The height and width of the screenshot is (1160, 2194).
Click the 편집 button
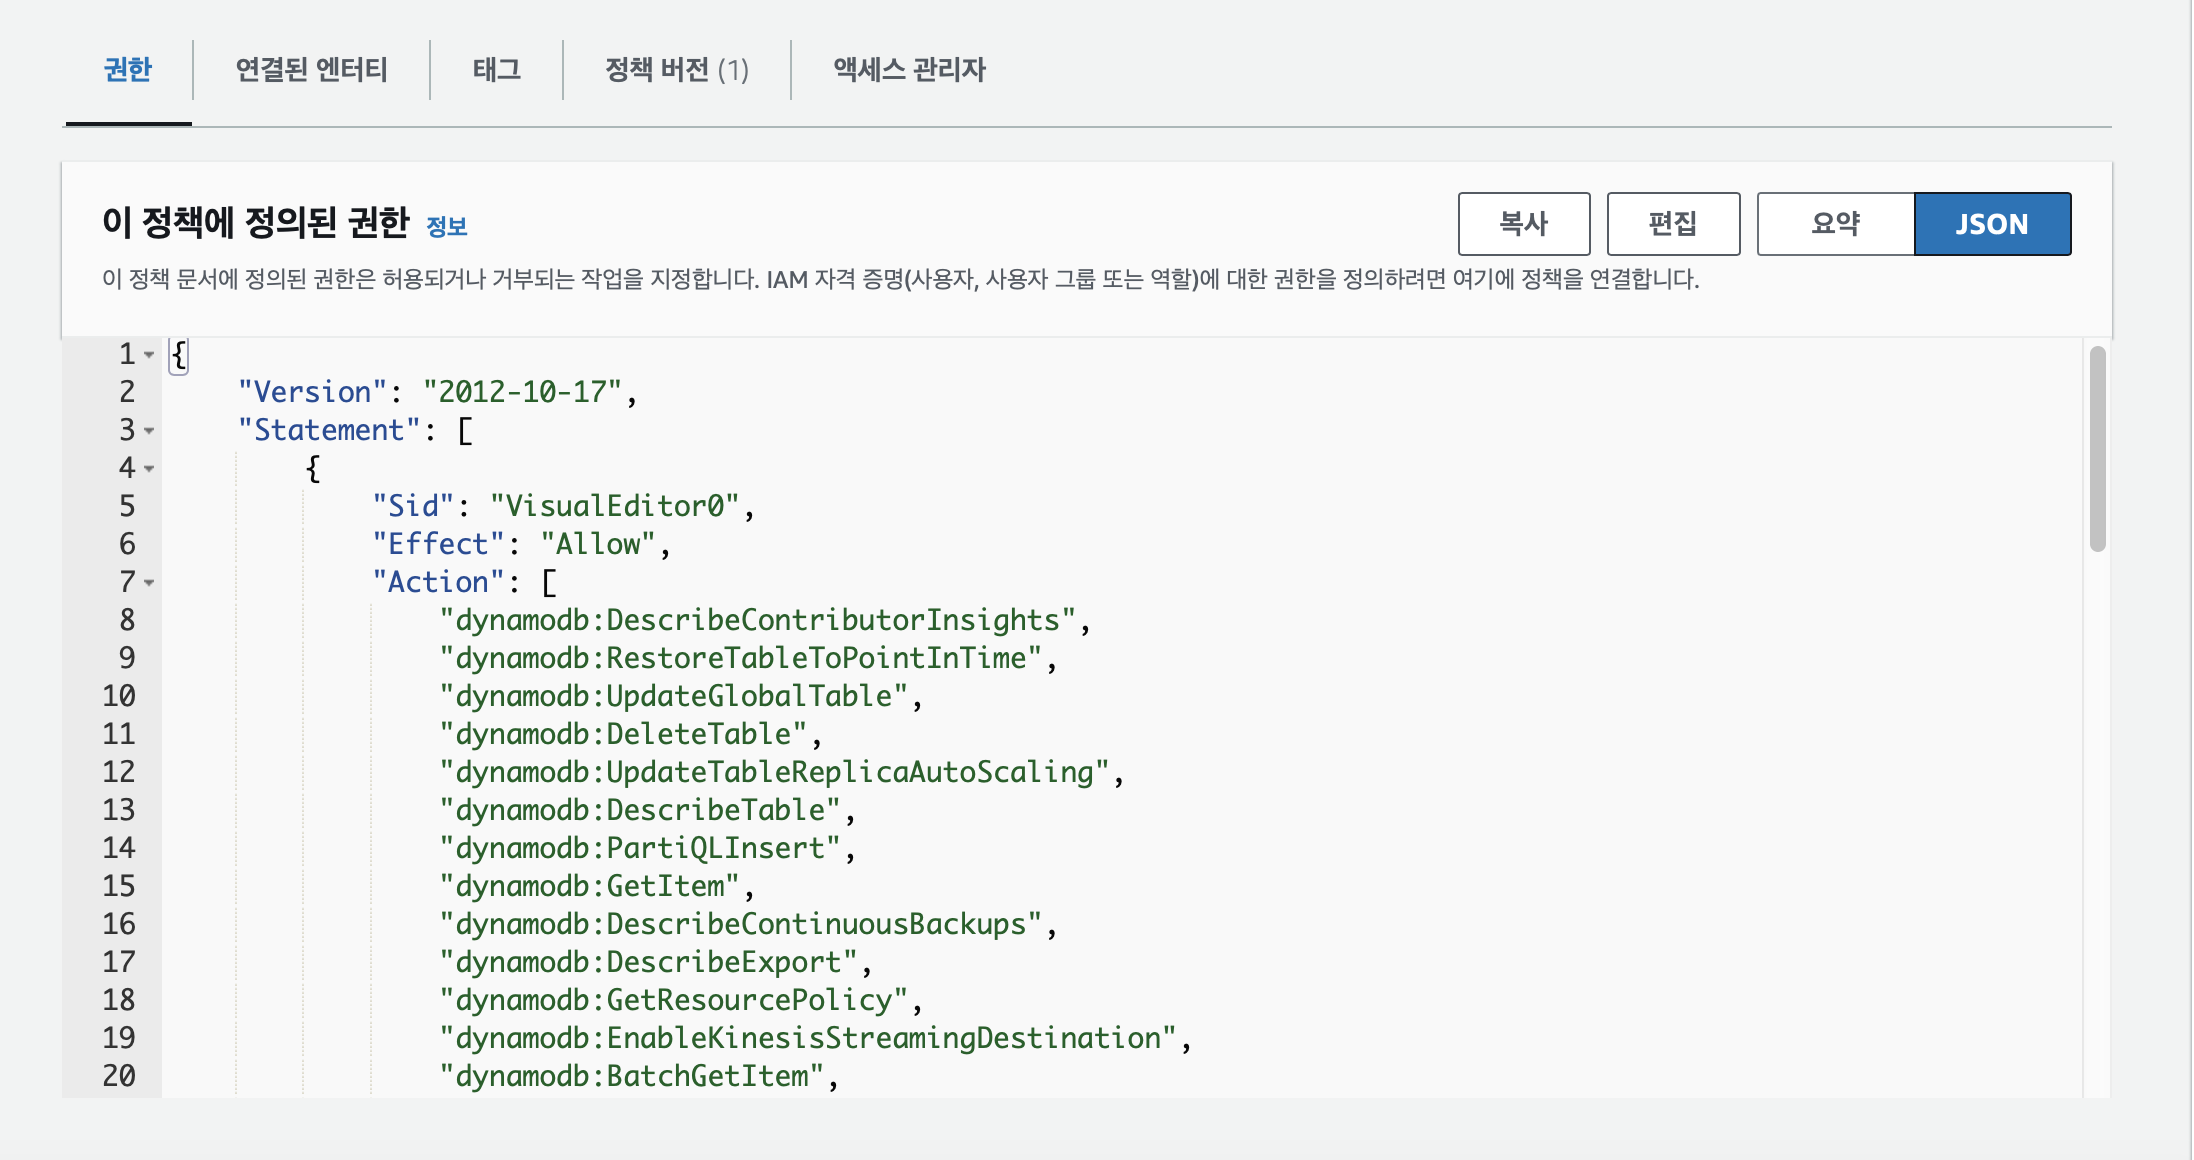click(x=1673, y=224)
